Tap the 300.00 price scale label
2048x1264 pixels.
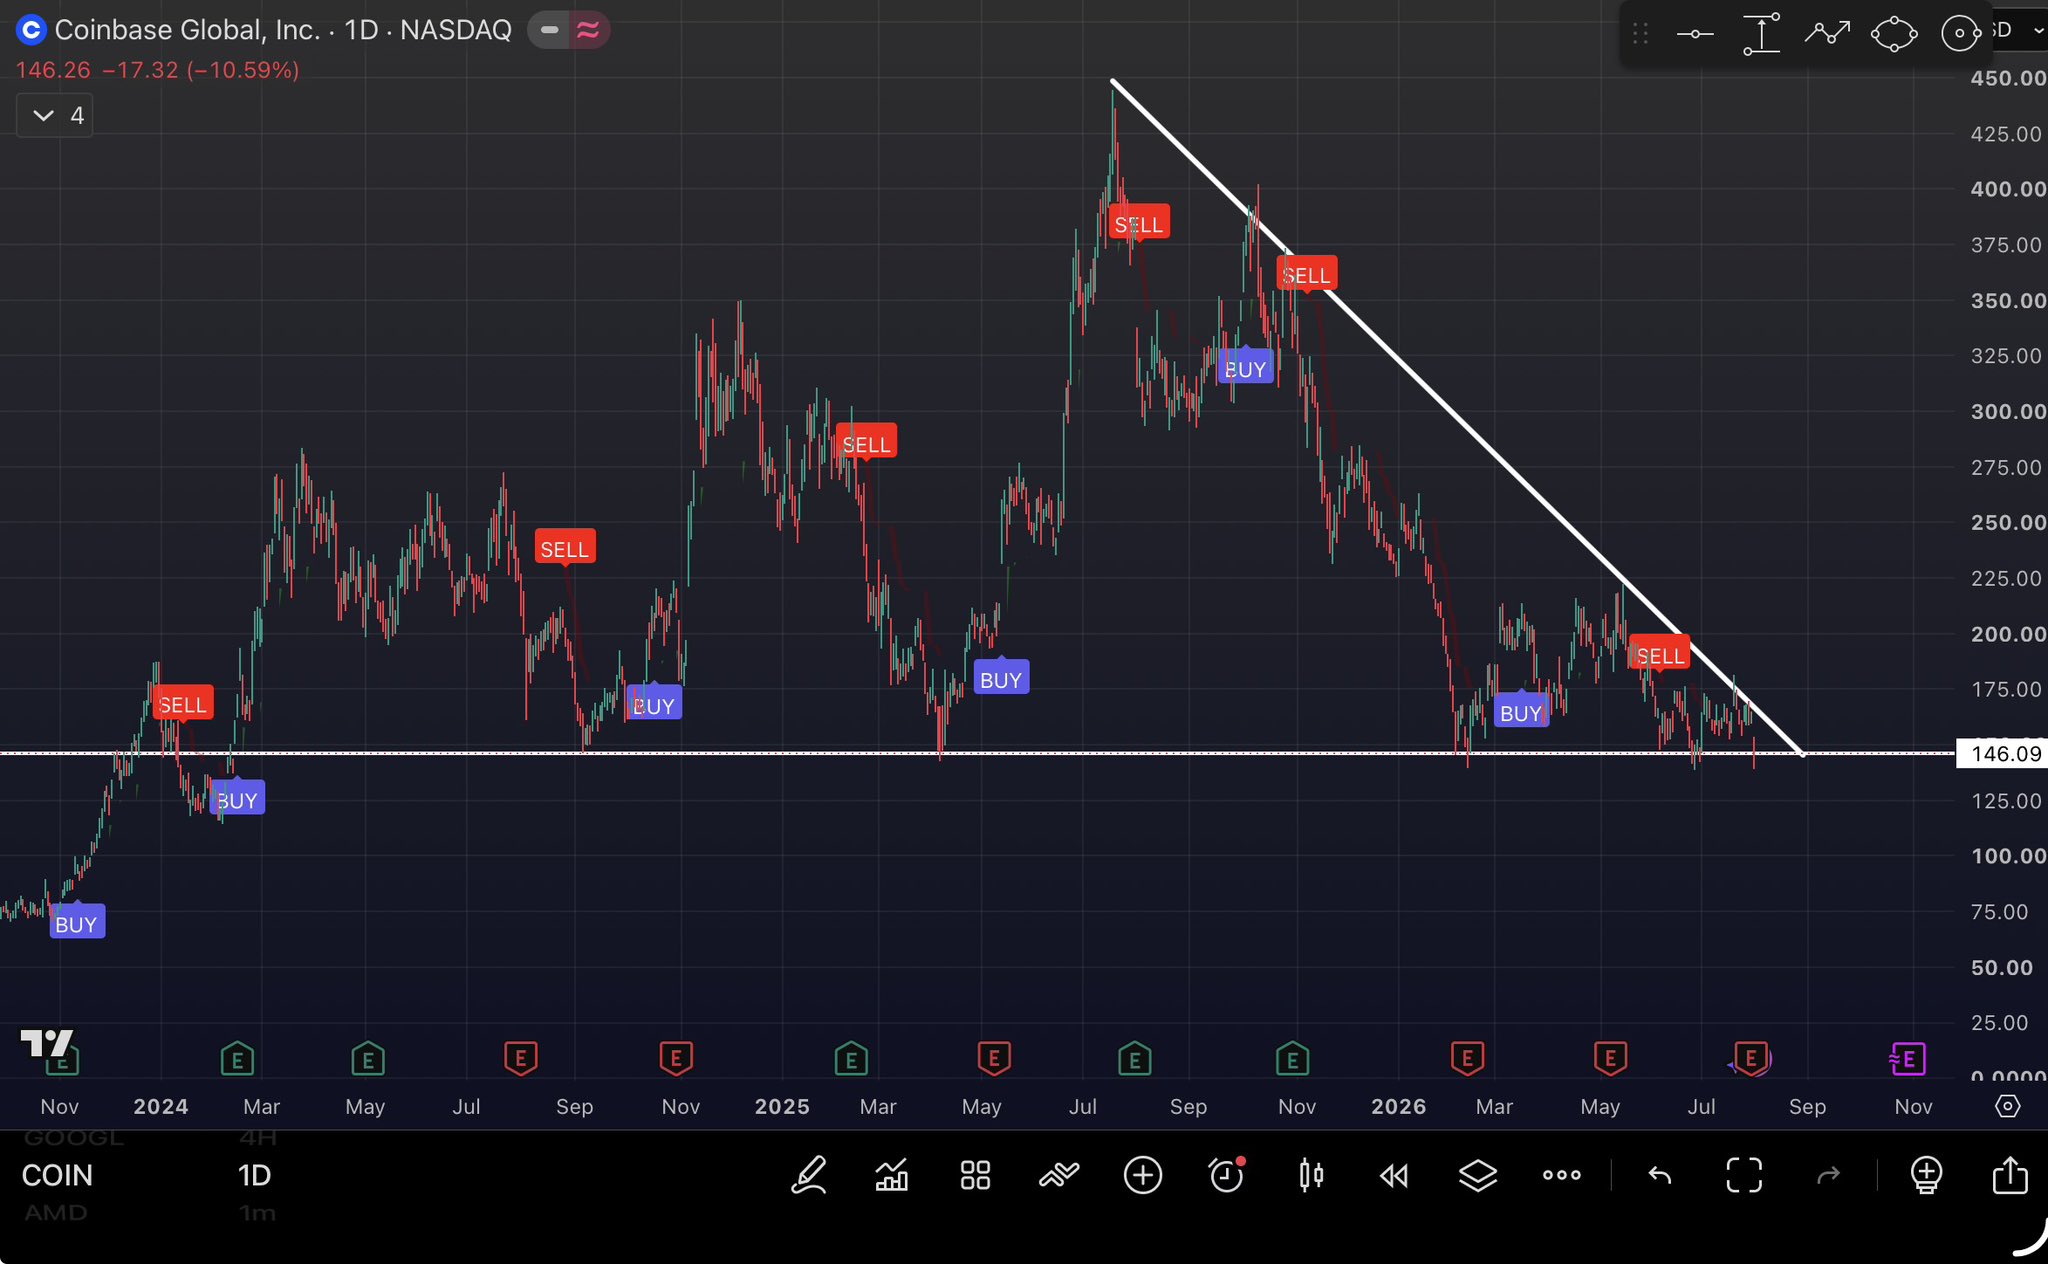2008,411
